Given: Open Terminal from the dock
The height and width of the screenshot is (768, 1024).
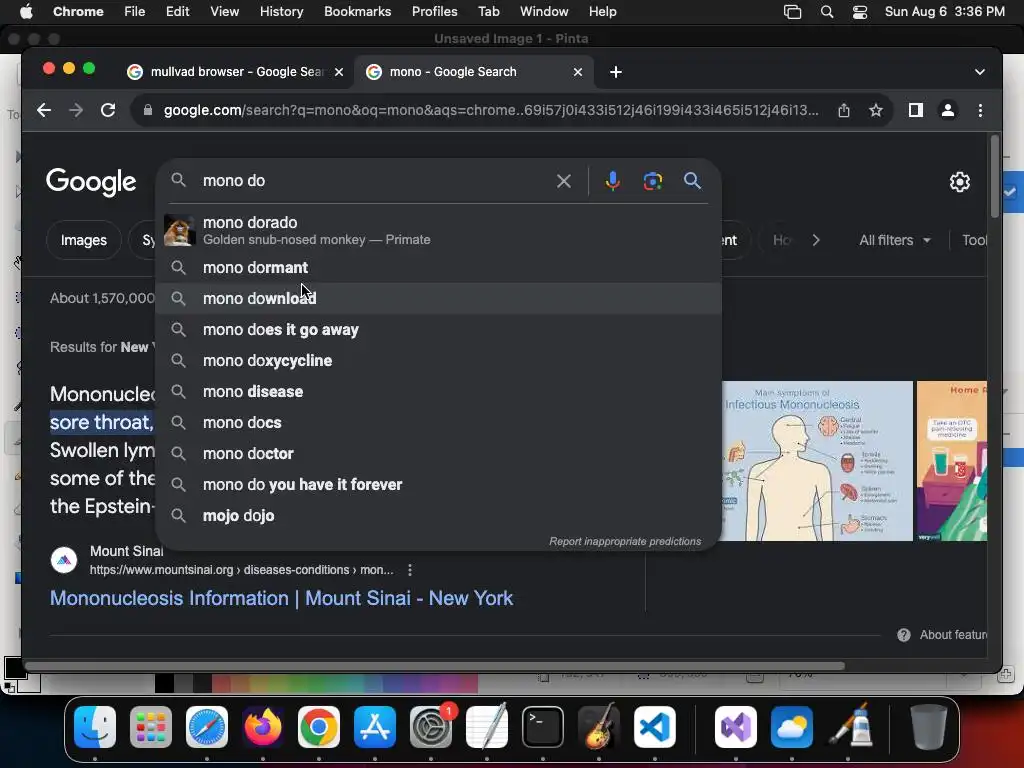Looking at the screenshot, I should pyautogui.click(x=543, y=726).
